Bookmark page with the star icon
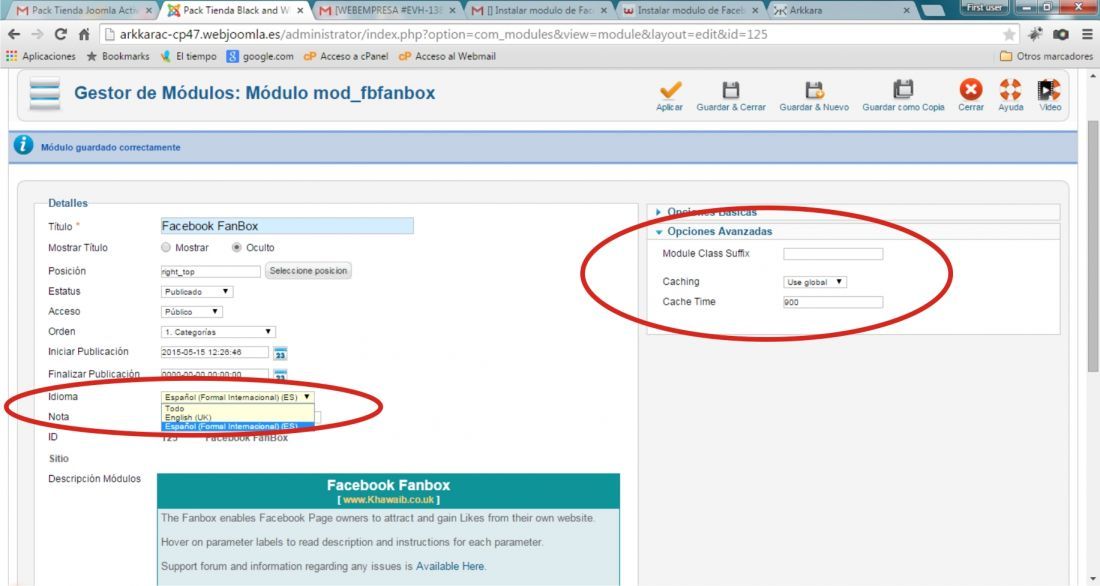1100x586 pixels. tap(1009, 34)
